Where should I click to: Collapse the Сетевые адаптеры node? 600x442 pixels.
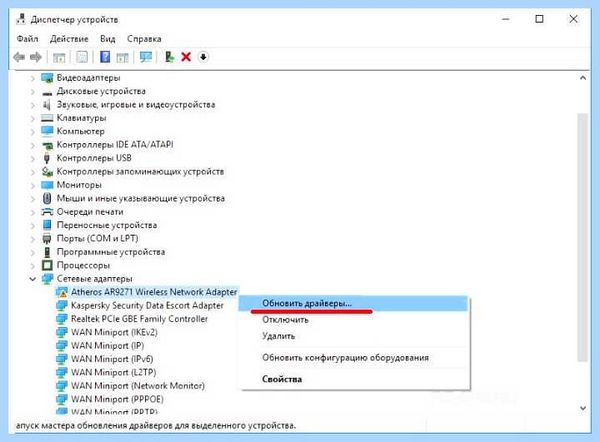[x=33, y=279]
